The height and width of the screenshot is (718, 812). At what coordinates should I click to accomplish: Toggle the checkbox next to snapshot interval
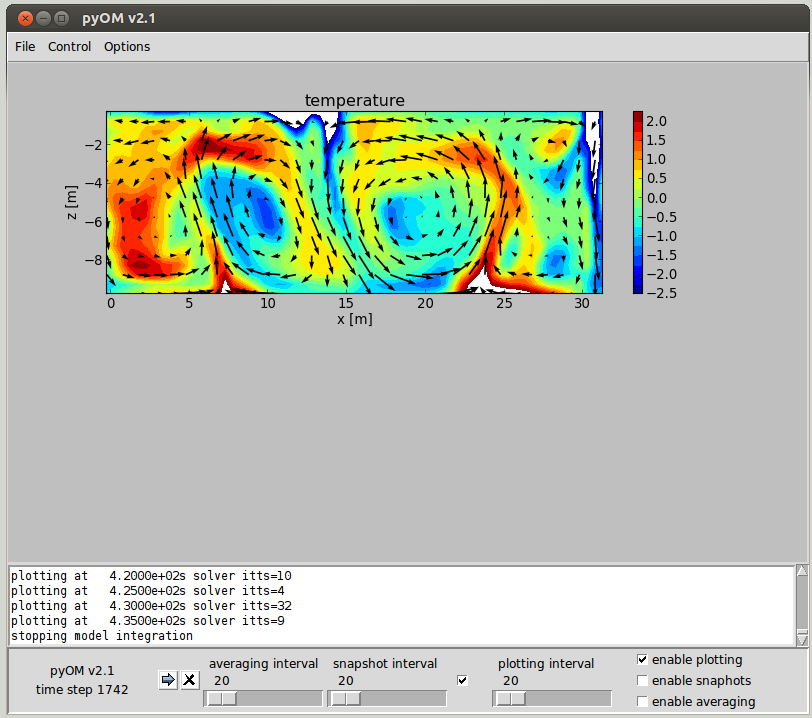point(462,681)
